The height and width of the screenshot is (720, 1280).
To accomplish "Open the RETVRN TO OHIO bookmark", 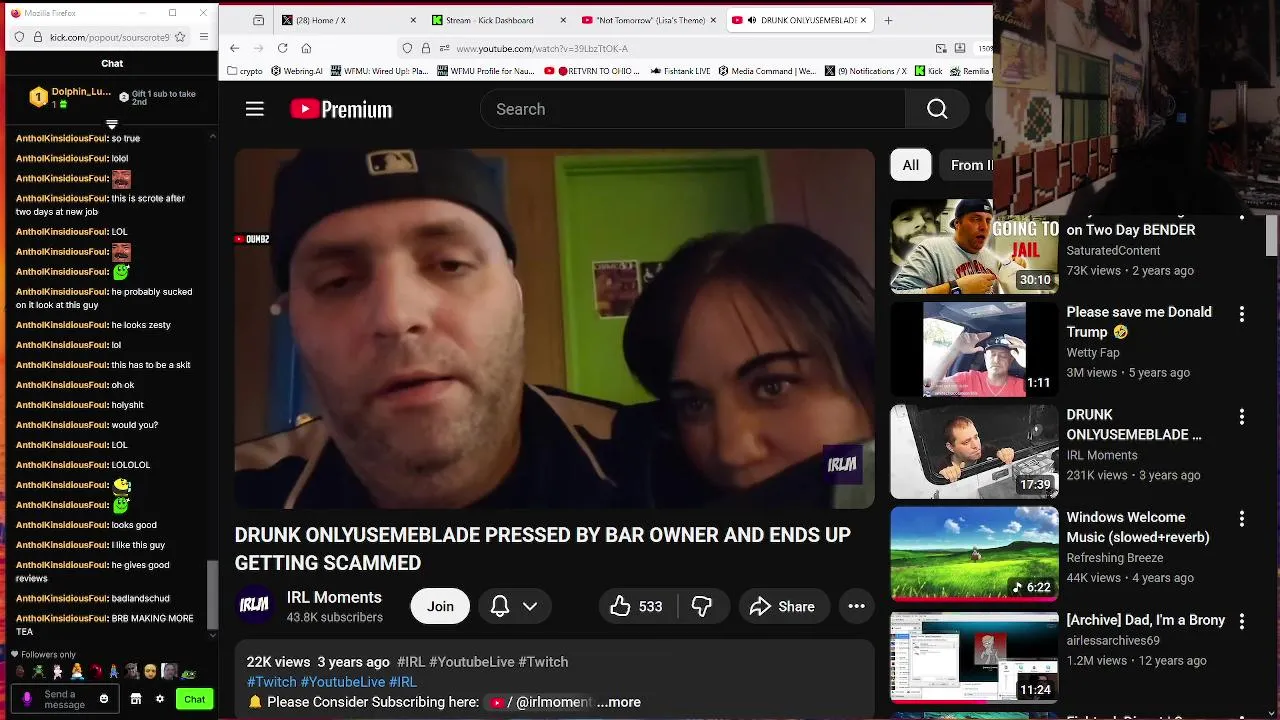I will pyautogui.click(x=594, y=71).
